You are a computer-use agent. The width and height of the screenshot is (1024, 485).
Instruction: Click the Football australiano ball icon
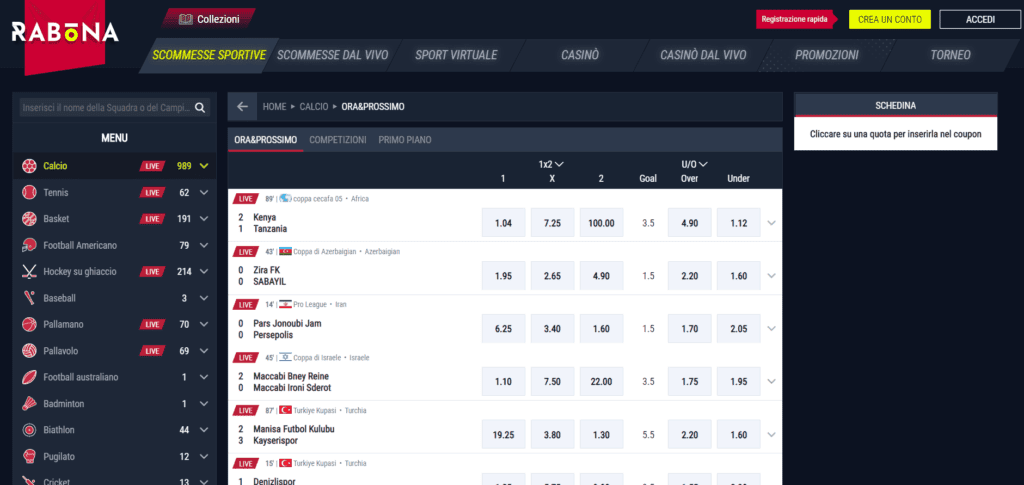click(x=29, y=377)
